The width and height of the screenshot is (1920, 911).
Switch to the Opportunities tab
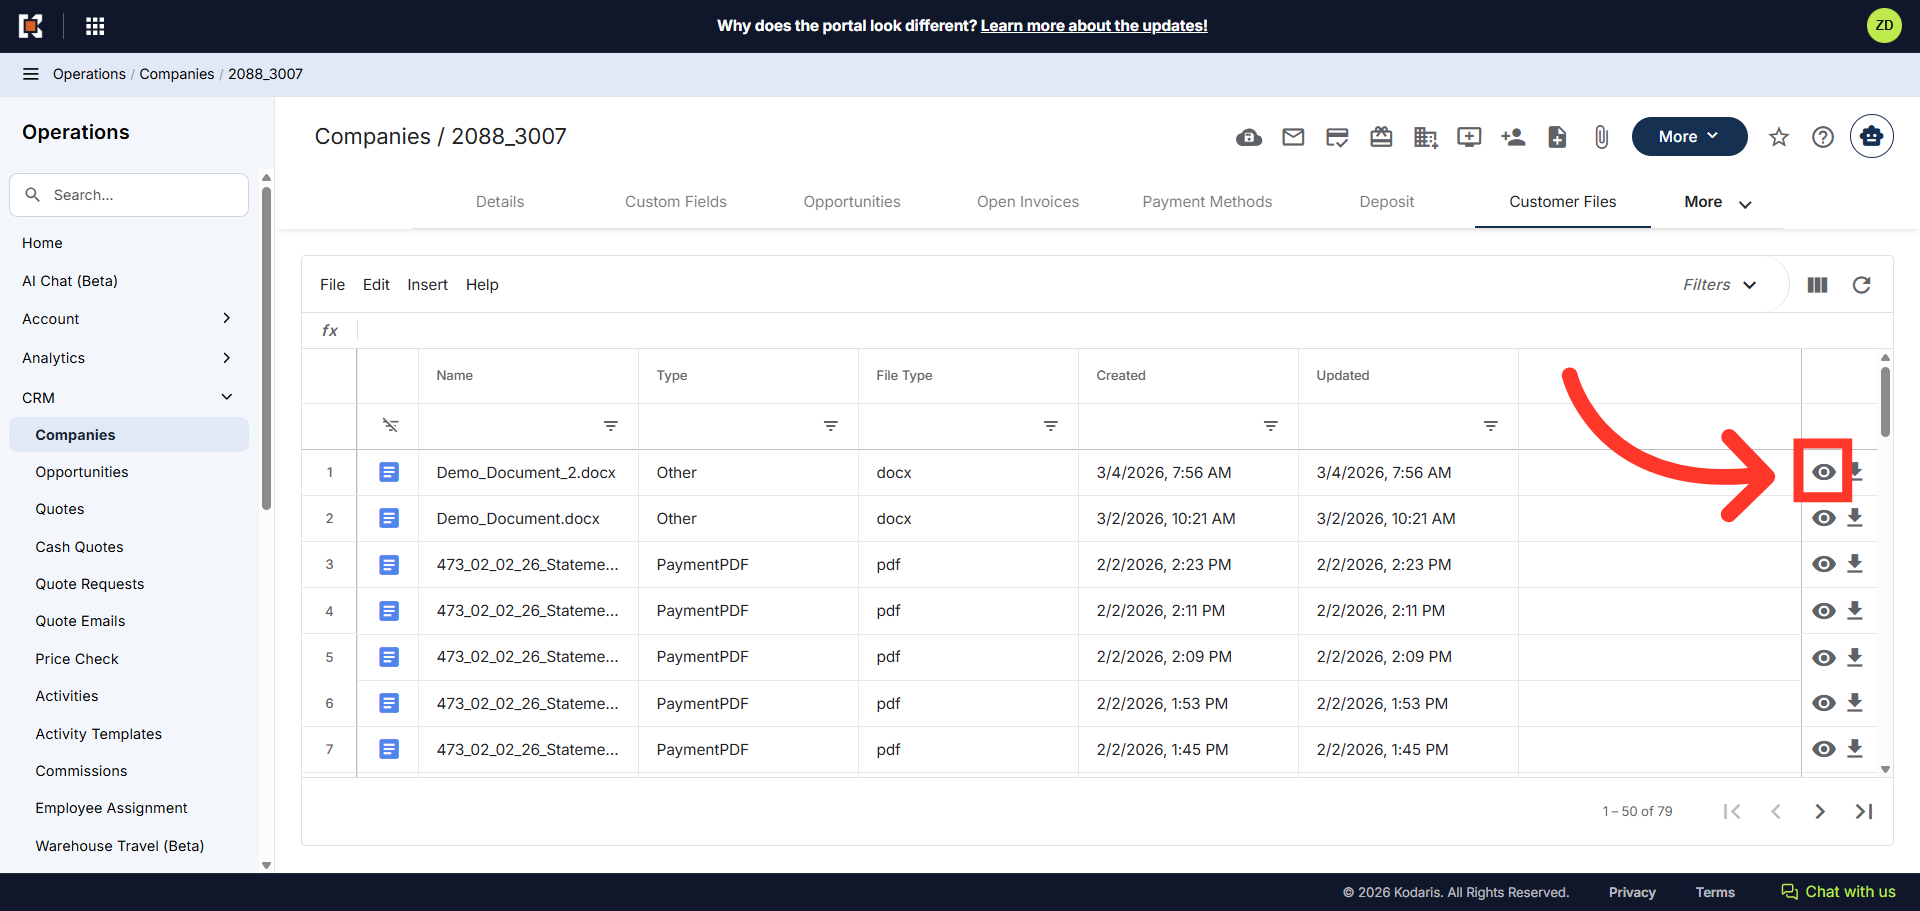click(852, 202)
